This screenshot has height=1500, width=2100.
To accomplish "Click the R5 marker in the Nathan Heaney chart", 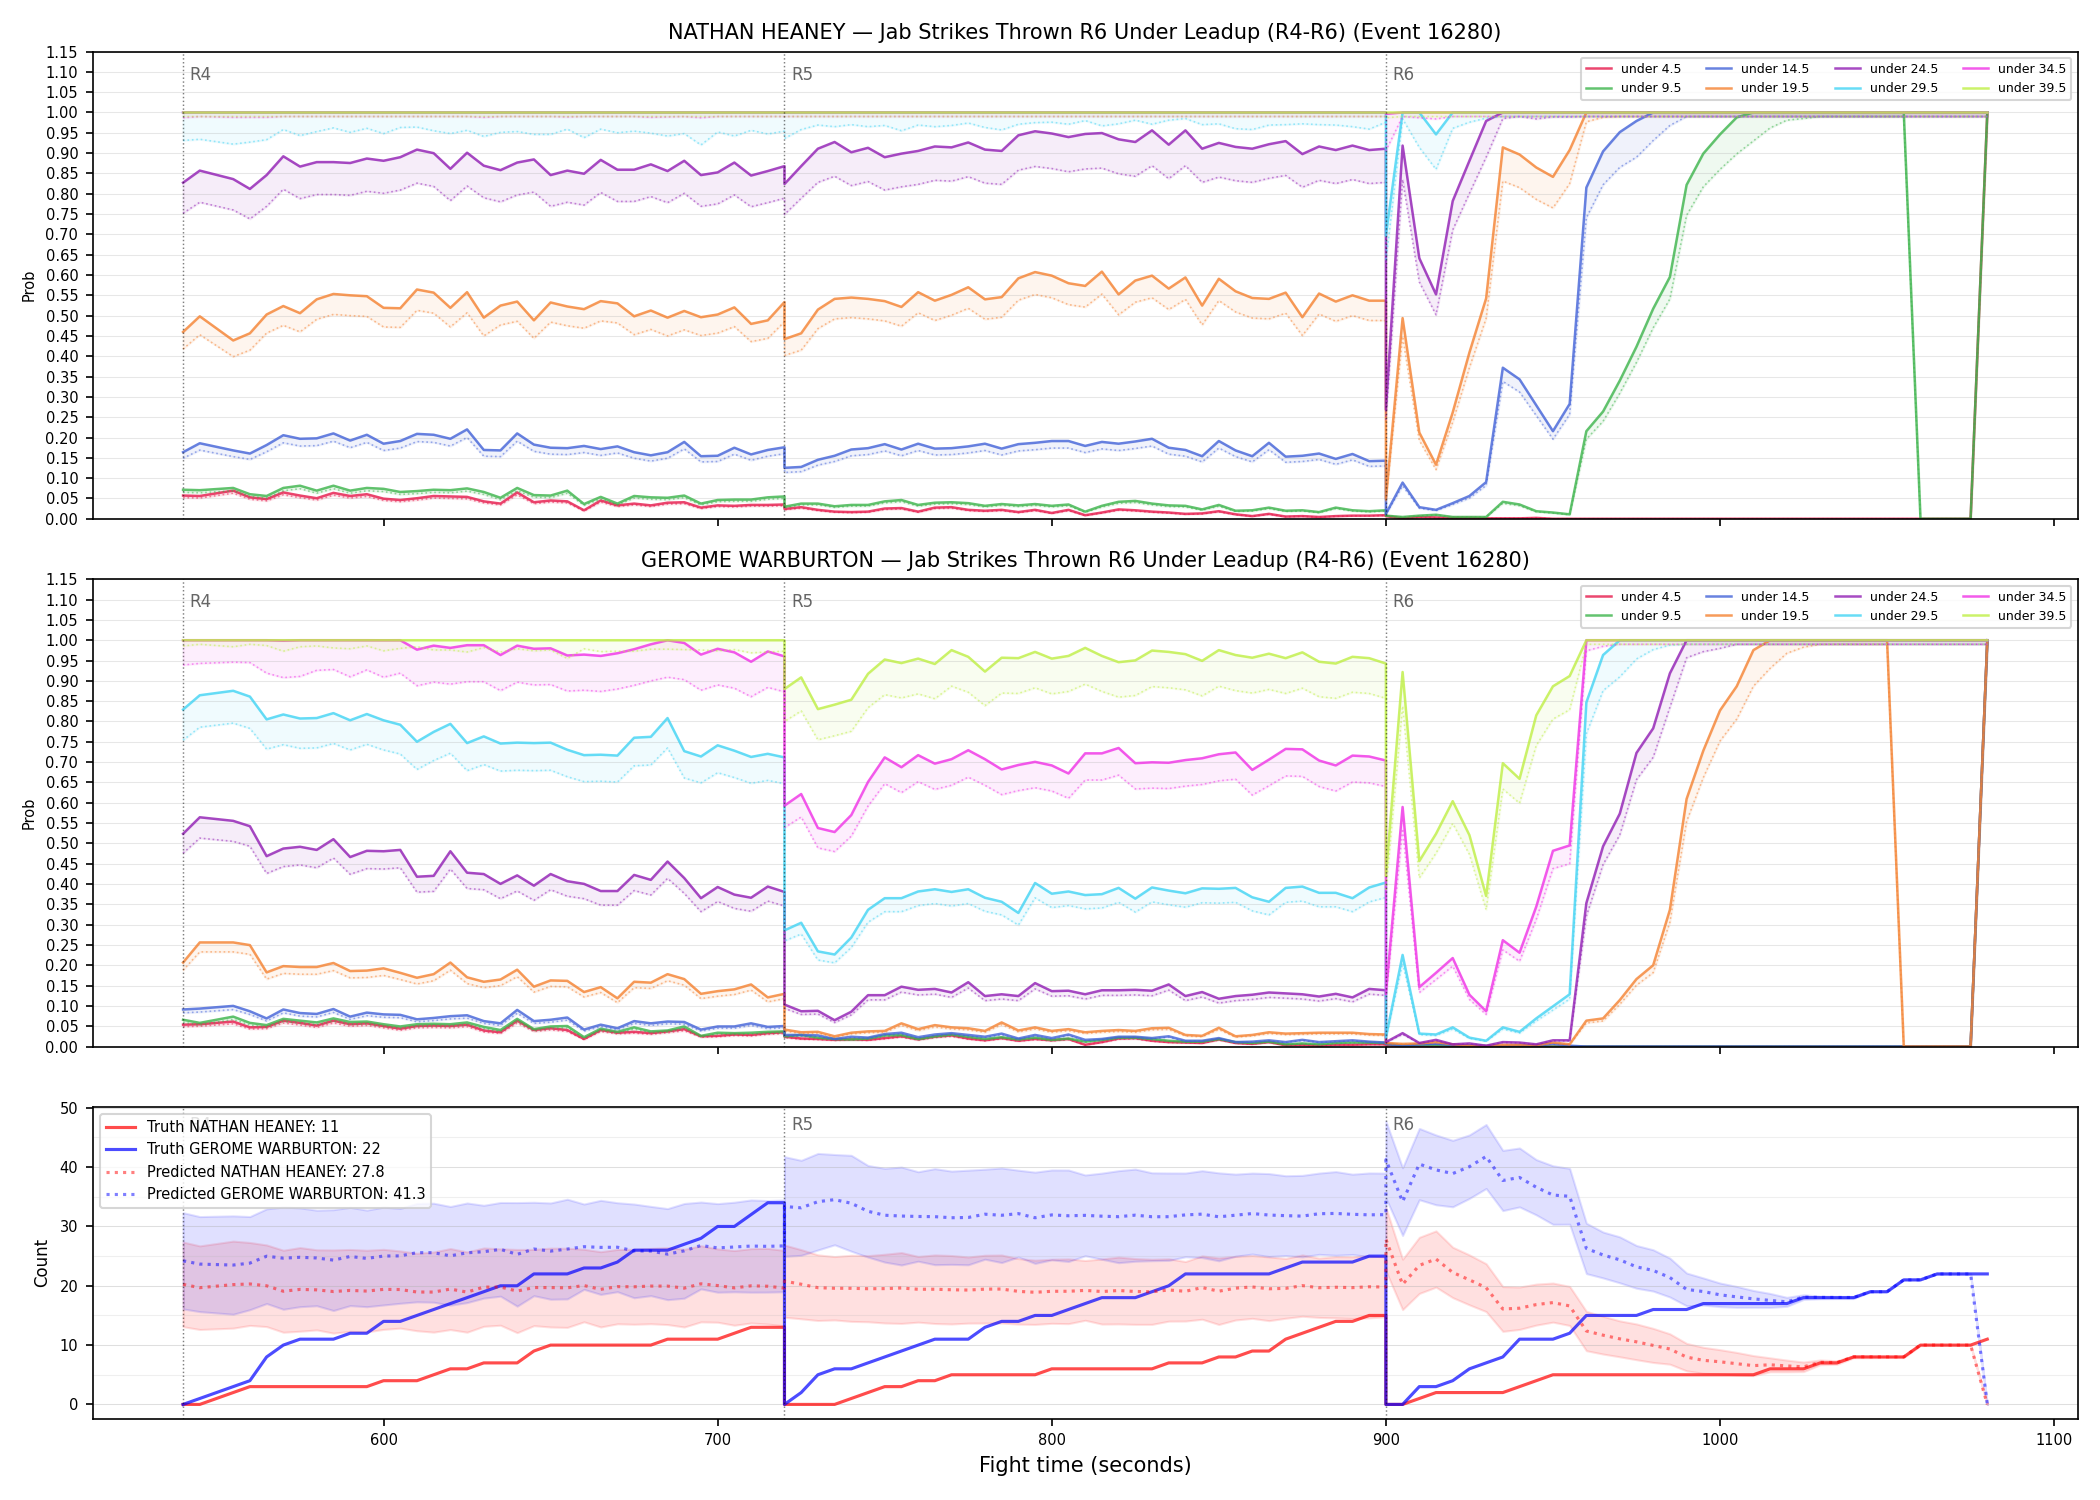I will pyautogui.click(x=802, y=74).
